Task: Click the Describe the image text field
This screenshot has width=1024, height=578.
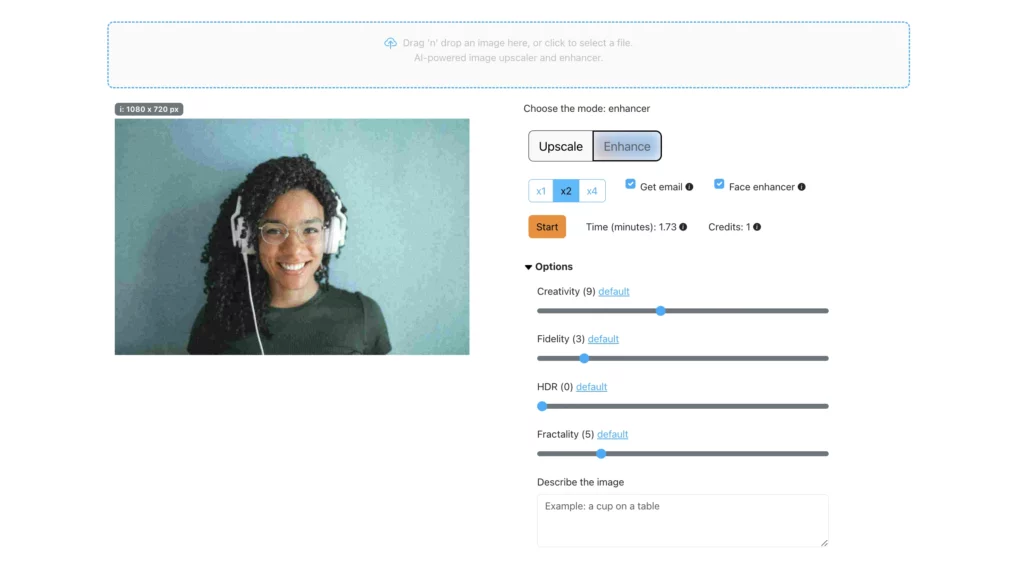Action: 682,520
